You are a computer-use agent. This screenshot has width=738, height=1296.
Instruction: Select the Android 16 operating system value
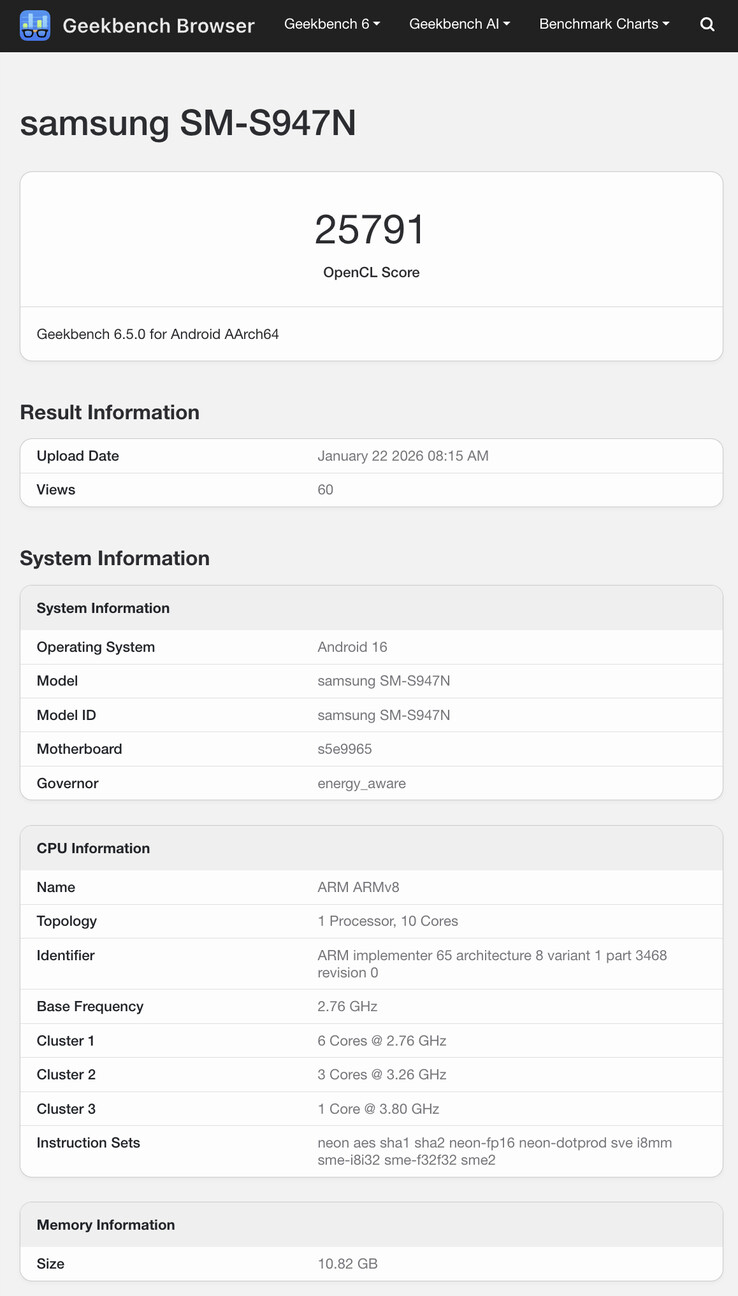(352, 647)
